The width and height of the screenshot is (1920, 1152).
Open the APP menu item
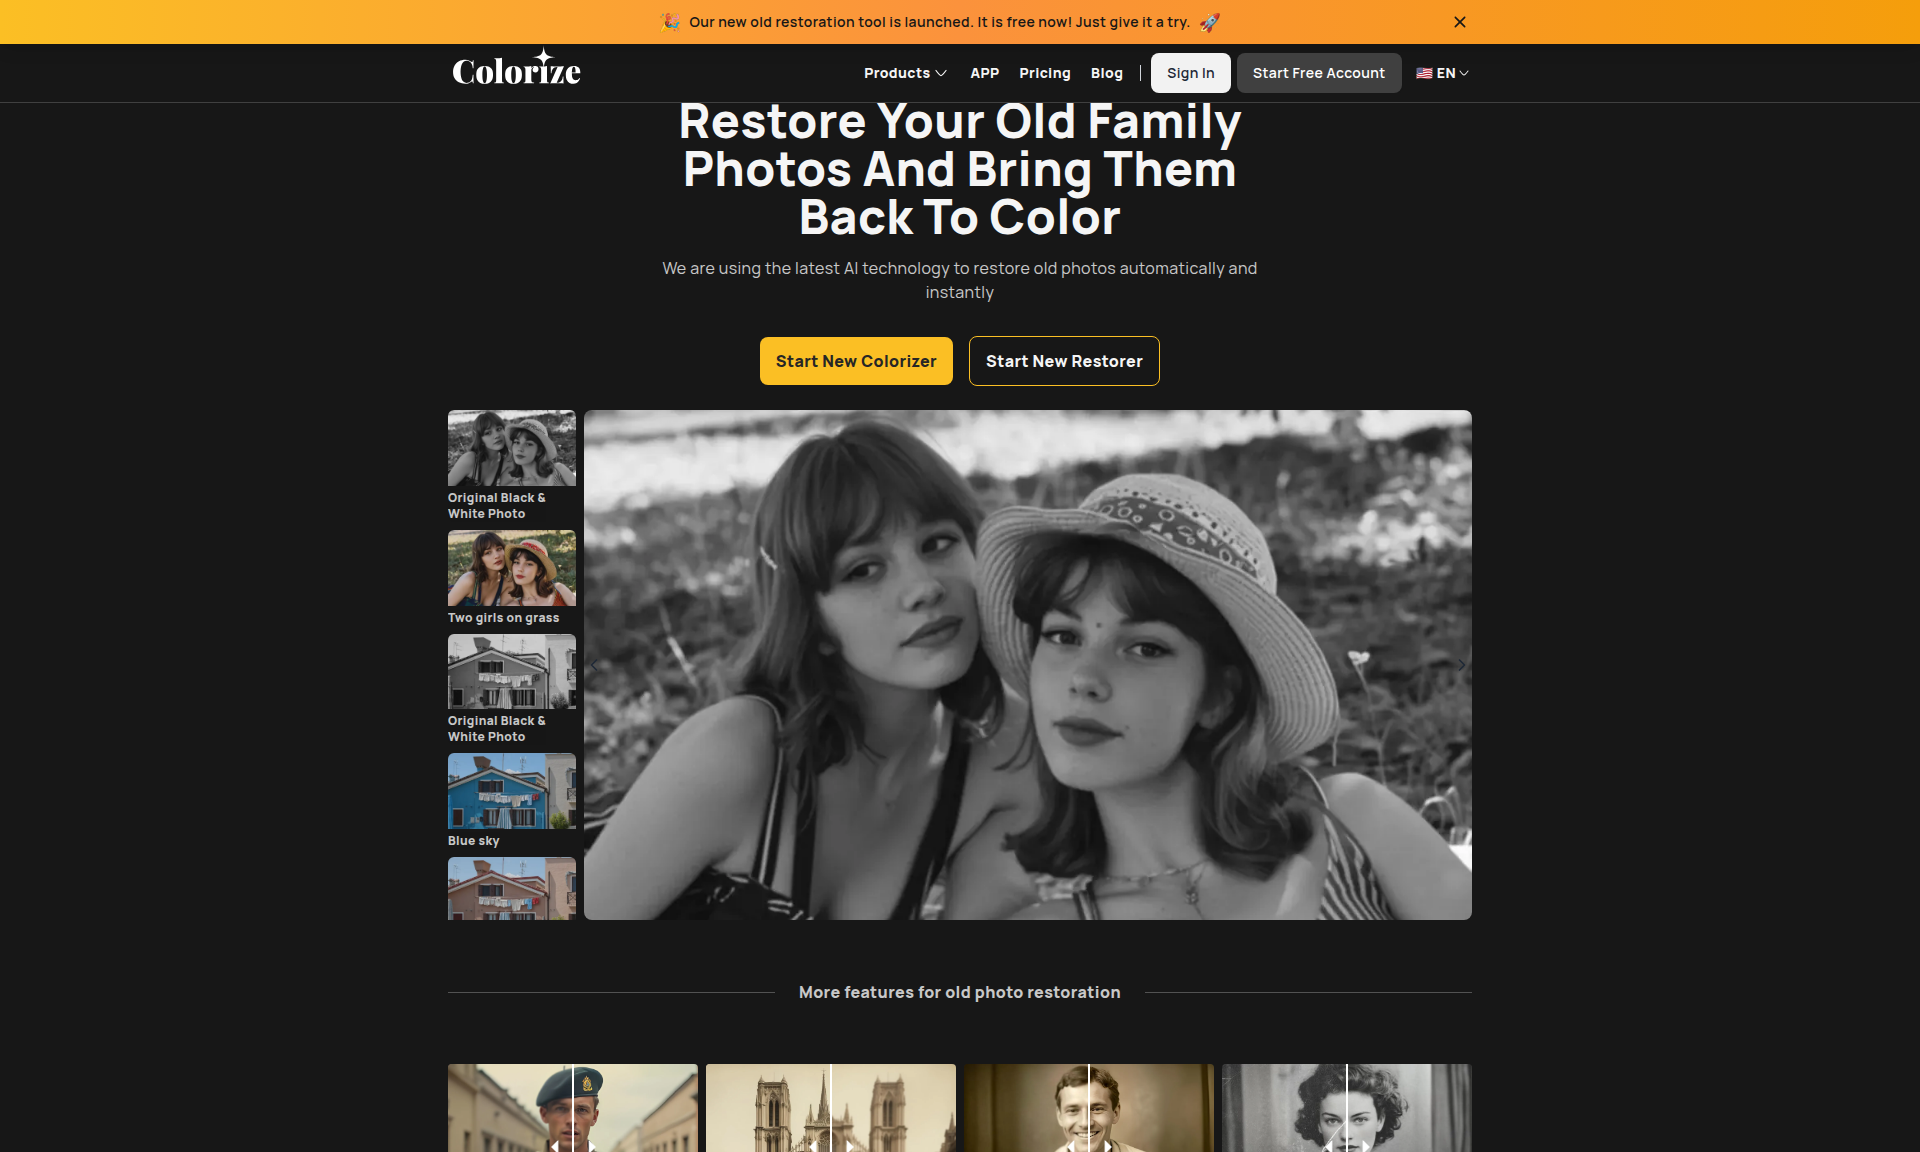tap(984, 73)
